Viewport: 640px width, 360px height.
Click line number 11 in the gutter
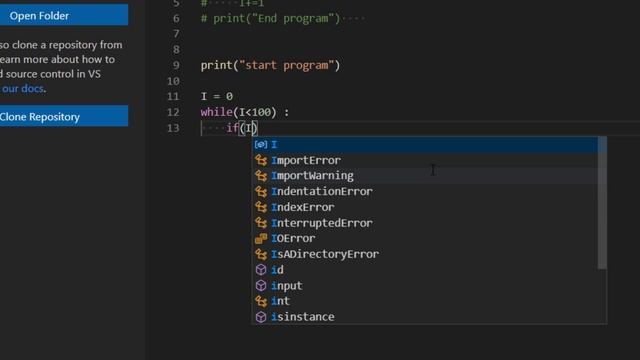(x=173, y=96)
